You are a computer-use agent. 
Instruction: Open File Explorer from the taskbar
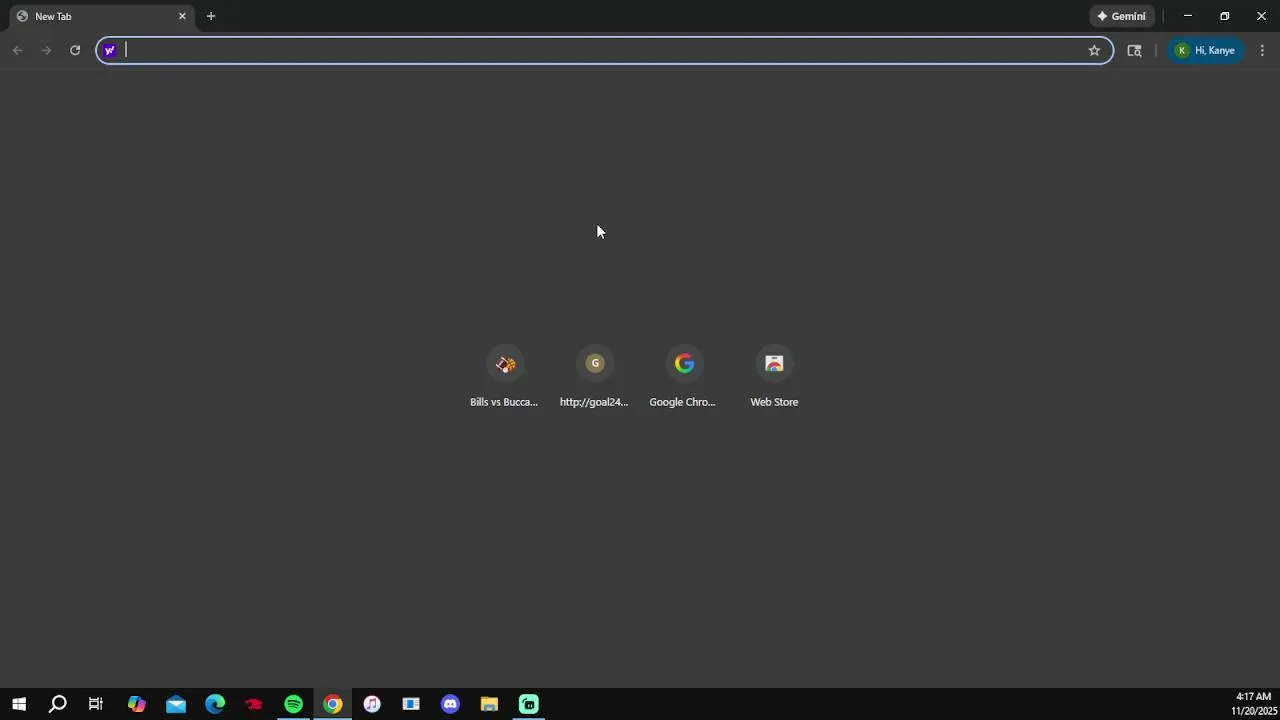click(489, 704)
